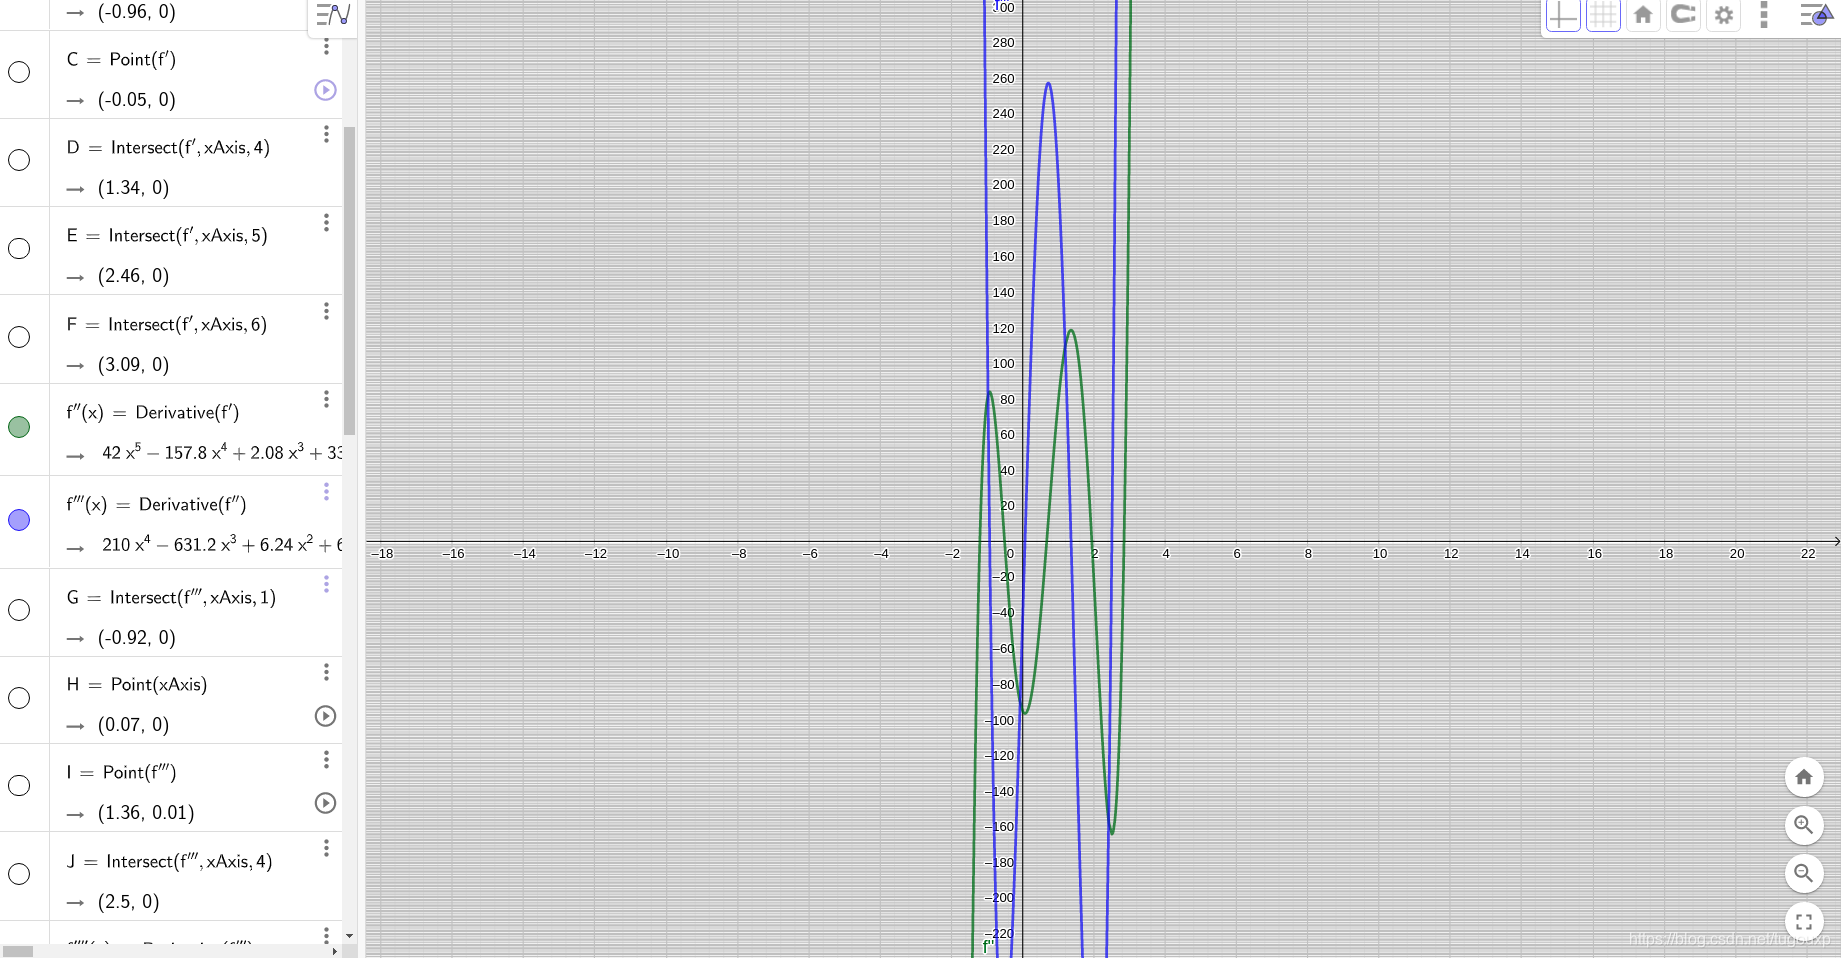Open the style bar three-dot menu

point(1764,15)
